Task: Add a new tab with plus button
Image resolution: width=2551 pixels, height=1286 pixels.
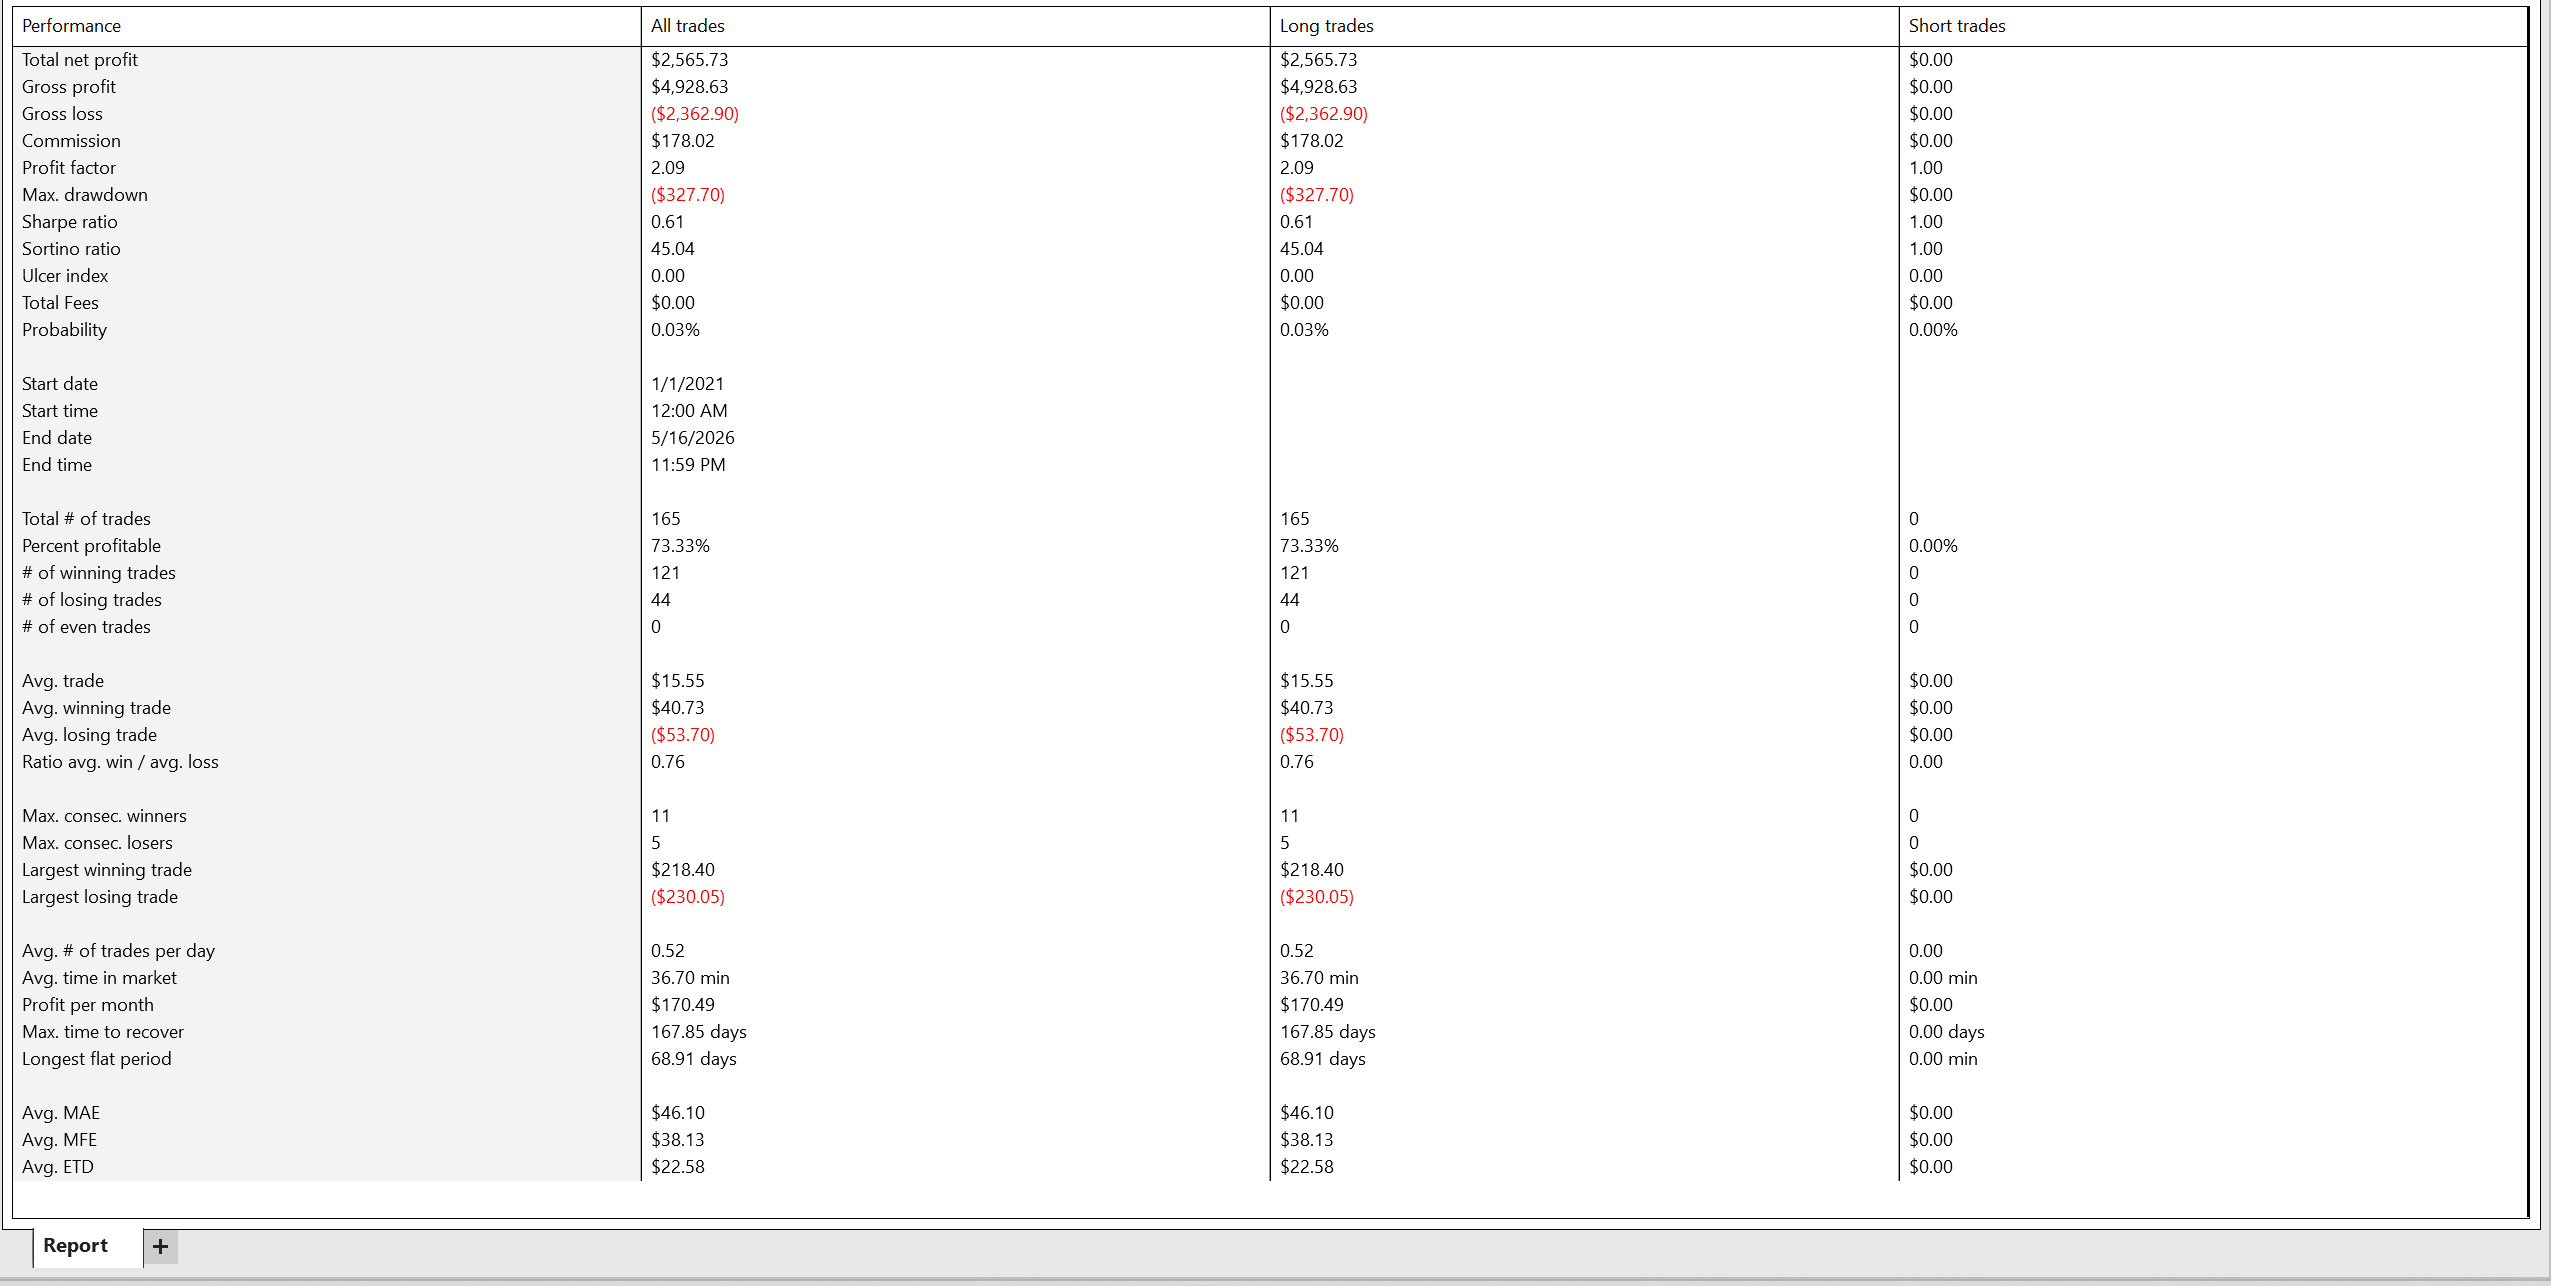Action: tap(160, 1246)
